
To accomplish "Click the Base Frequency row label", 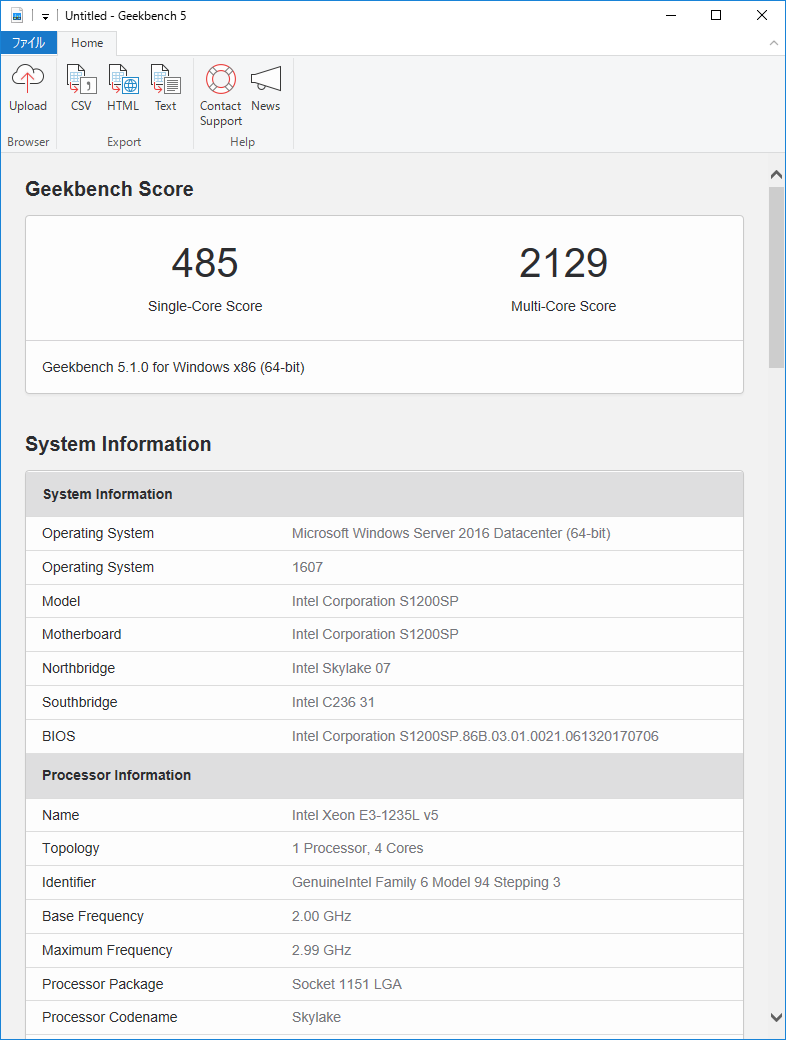I will point(93,916).
